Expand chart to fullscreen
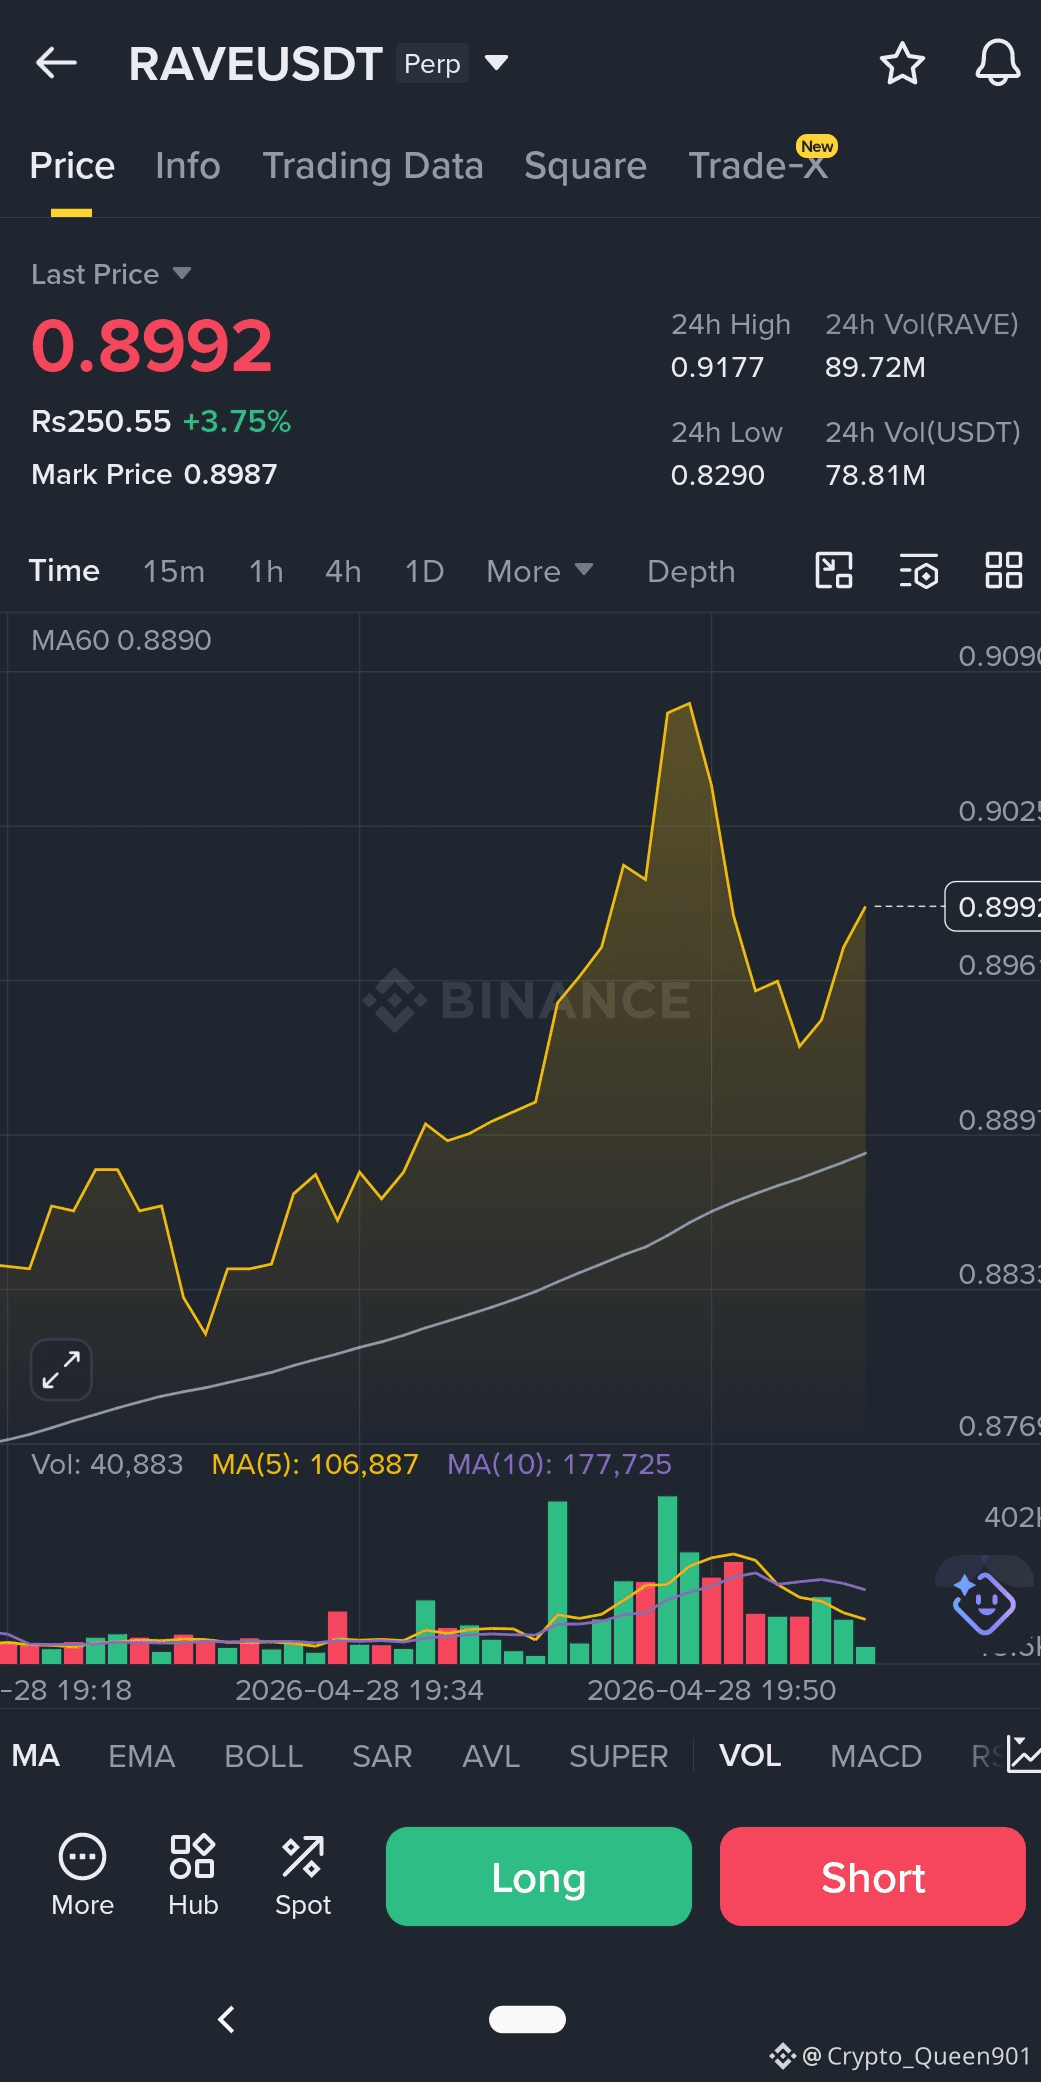Viewport: 1041px width, 2082px height. pos(61,1369)
